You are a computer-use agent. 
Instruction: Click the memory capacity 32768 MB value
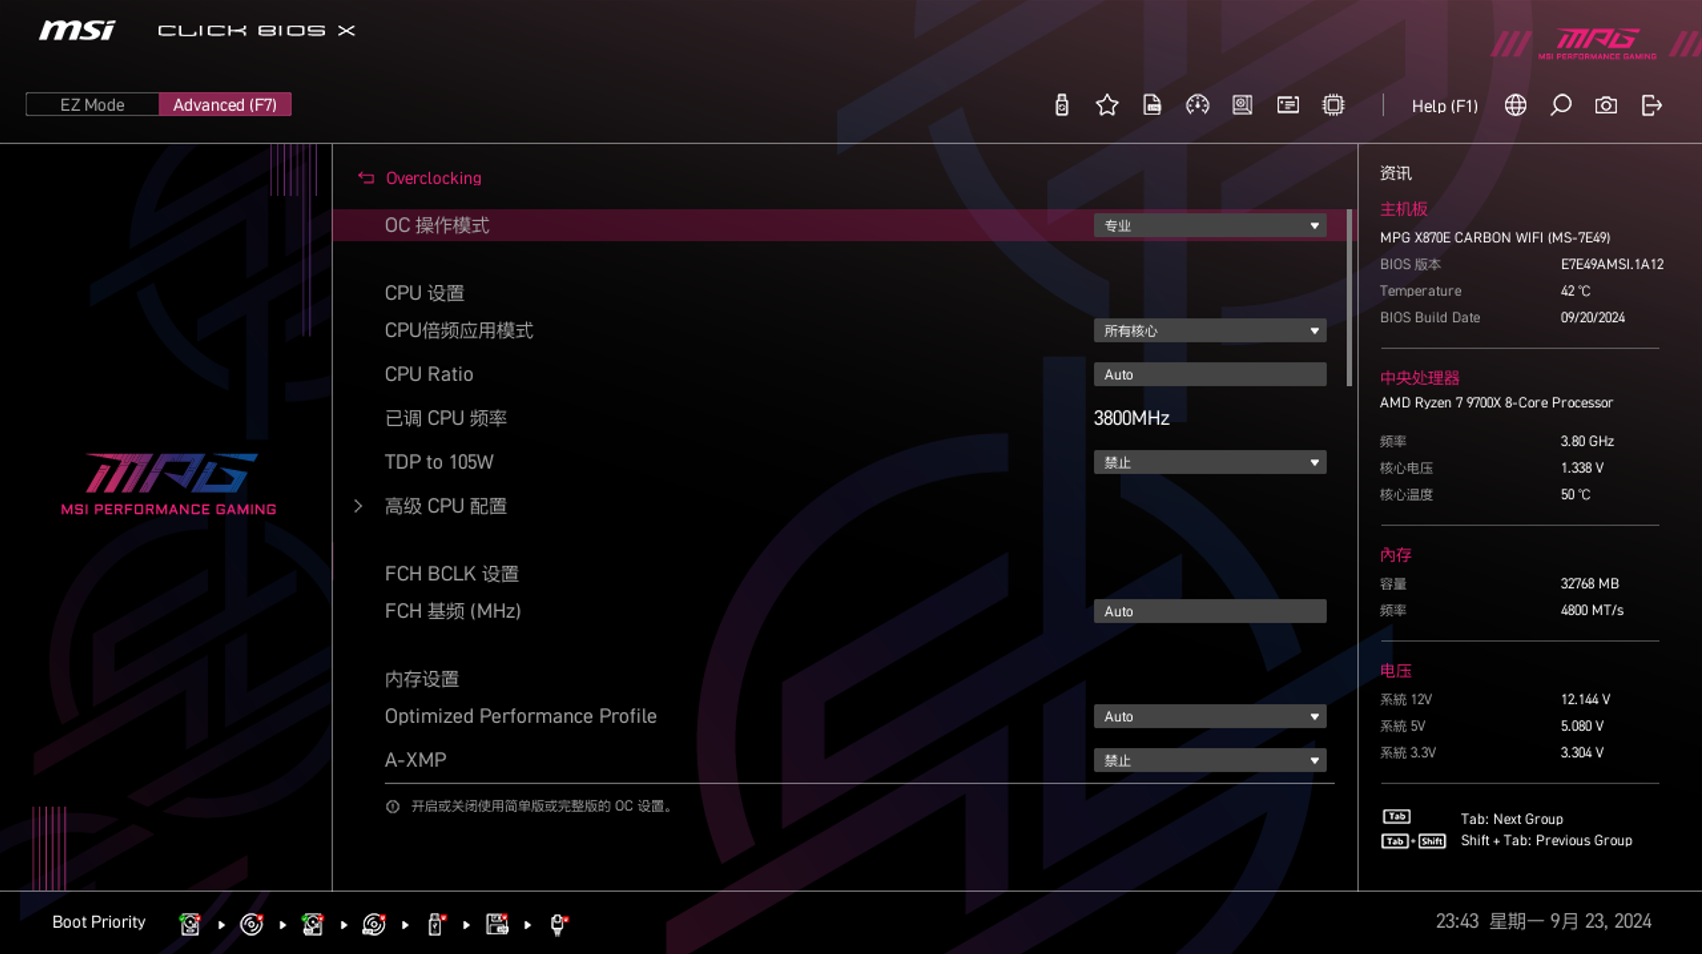pos(1589,584)
